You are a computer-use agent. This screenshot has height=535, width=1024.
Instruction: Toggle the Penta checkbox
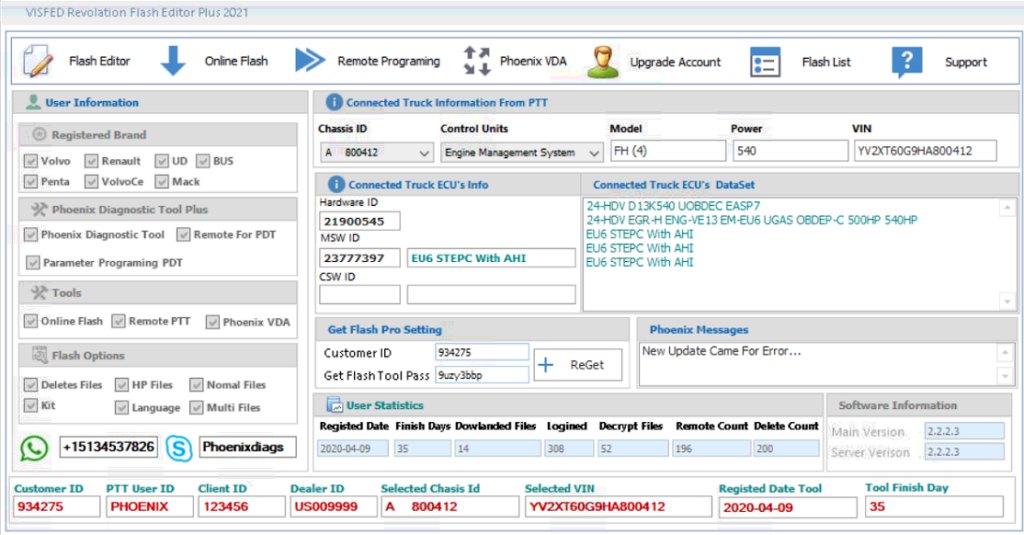coord(31,181)
